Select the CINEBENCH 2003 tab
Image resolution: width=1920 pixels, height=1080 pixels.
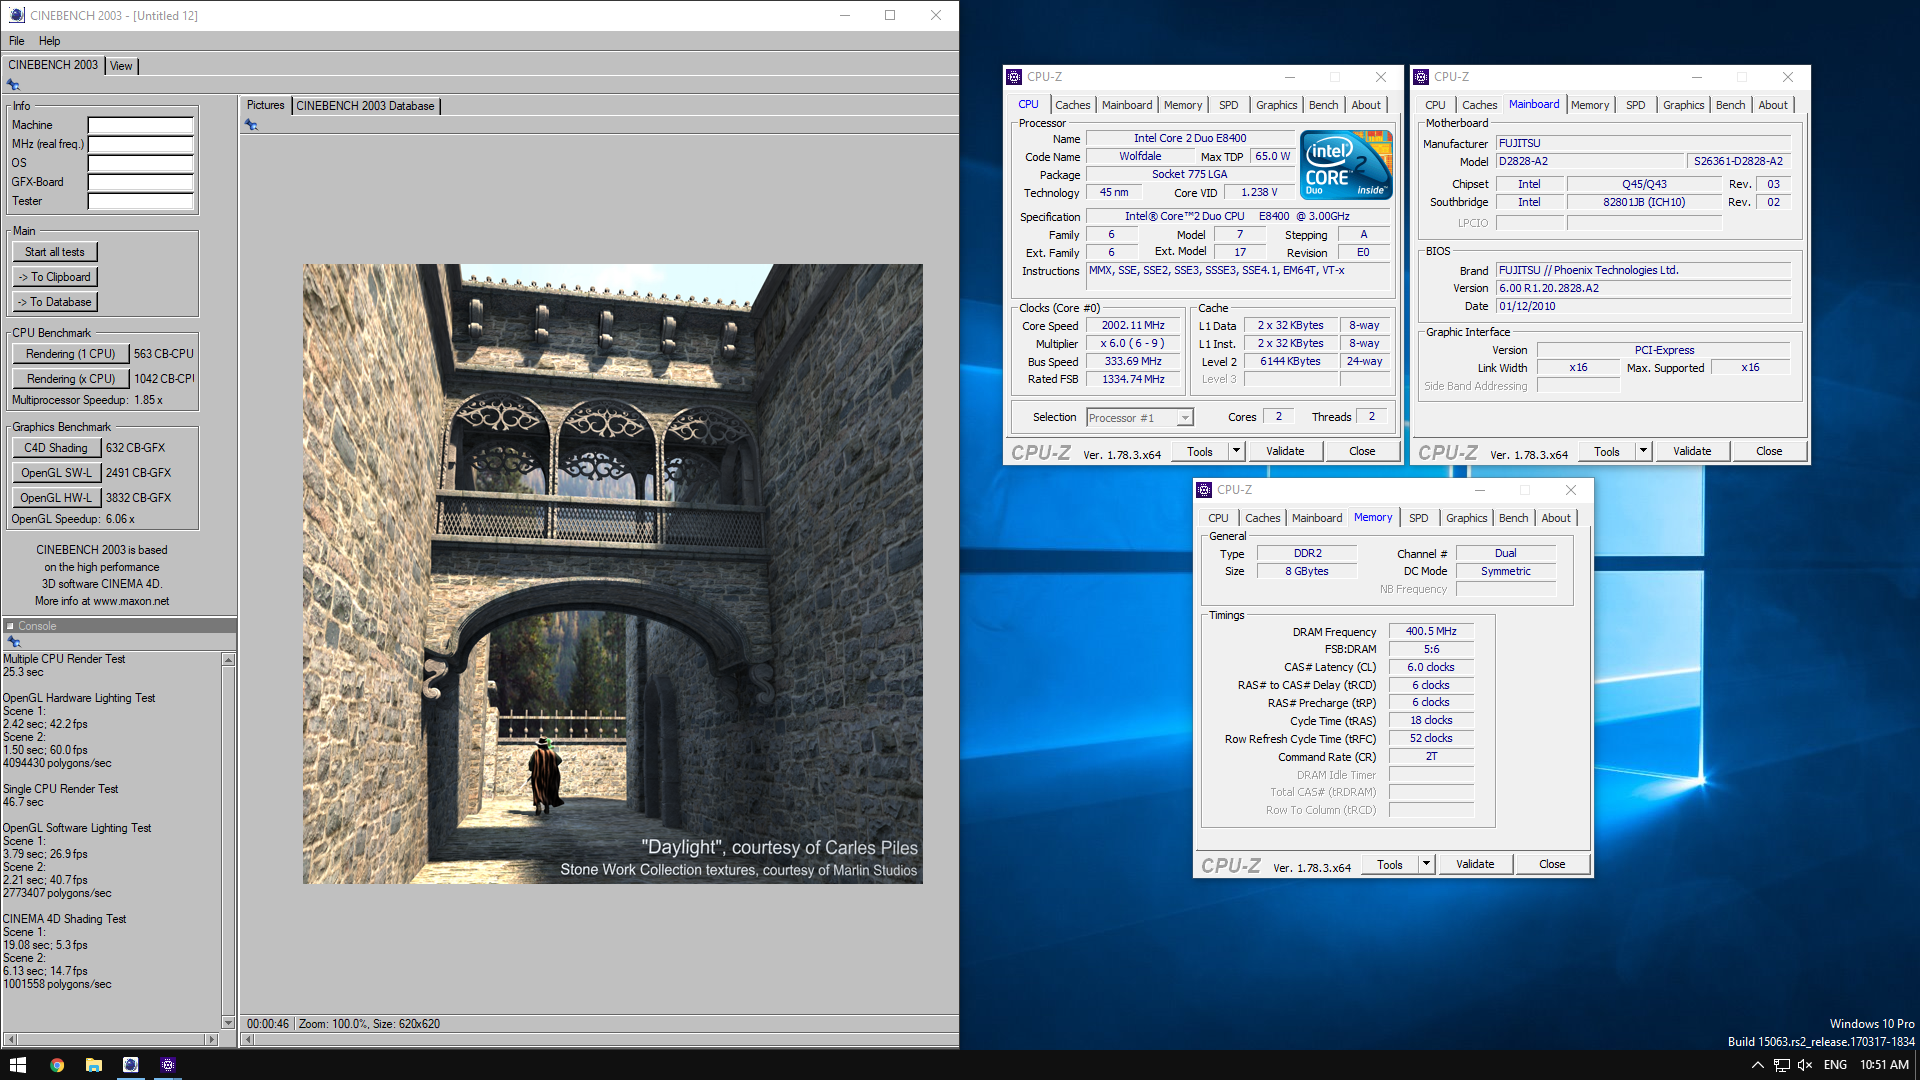(x=53, y=65)
